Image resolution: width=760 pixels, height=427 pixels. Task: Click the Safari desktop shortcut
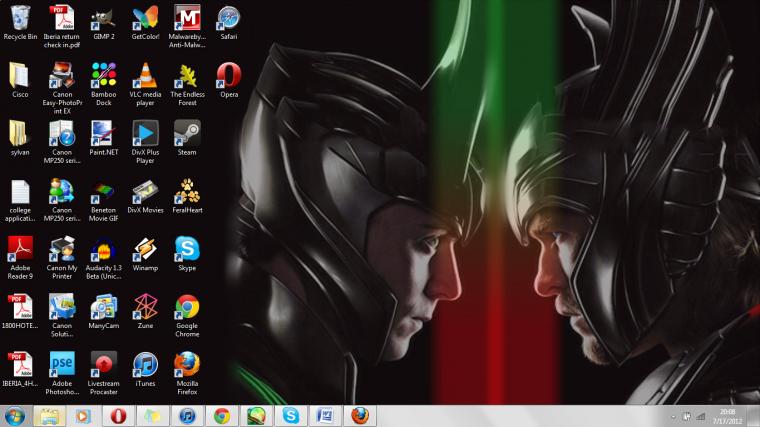click(x=229, y=23)
